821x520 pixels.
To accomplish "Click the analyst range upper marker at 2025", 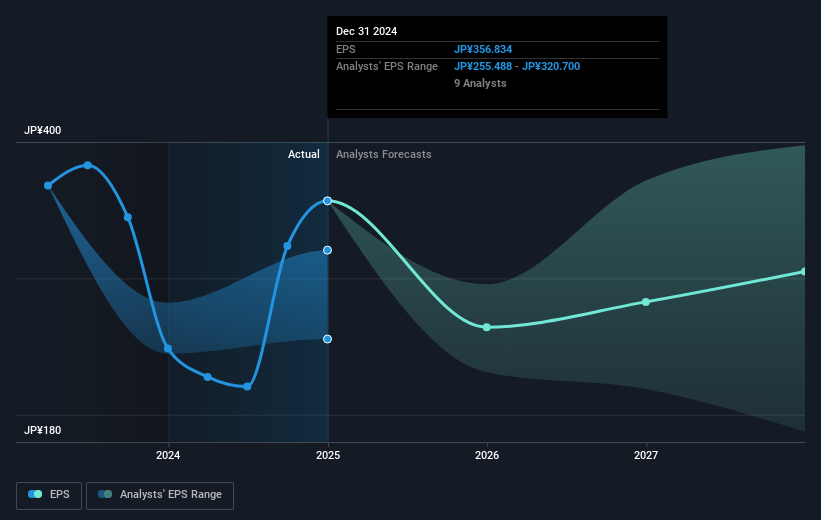I will (x=327, y=250).
